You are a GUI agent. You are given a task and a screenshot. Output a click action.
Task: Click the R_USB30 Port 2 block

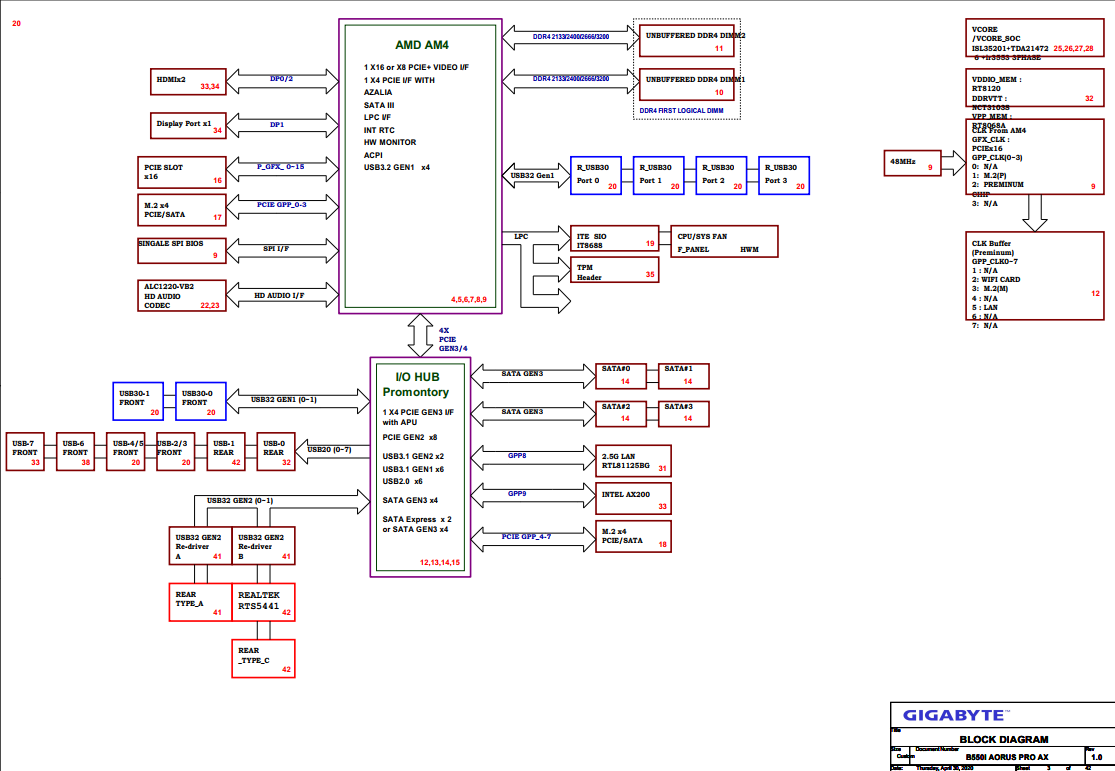point(721,176)
